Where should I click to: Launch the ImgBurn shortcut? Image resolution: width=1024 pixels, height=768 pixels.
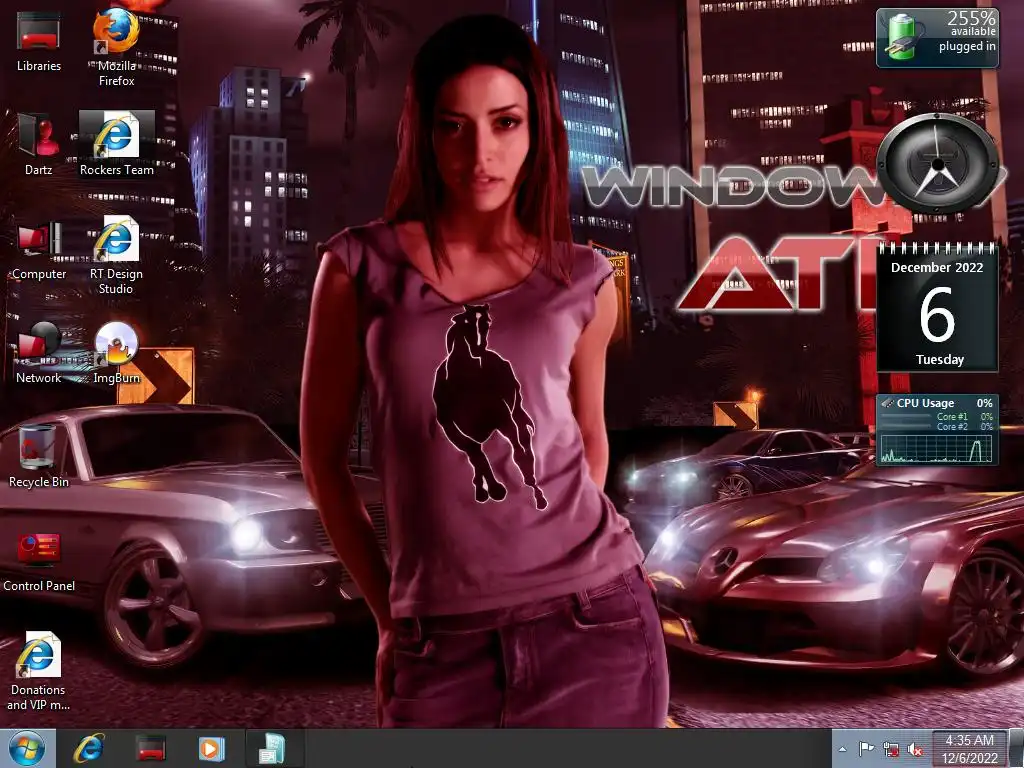coord(116,353)
